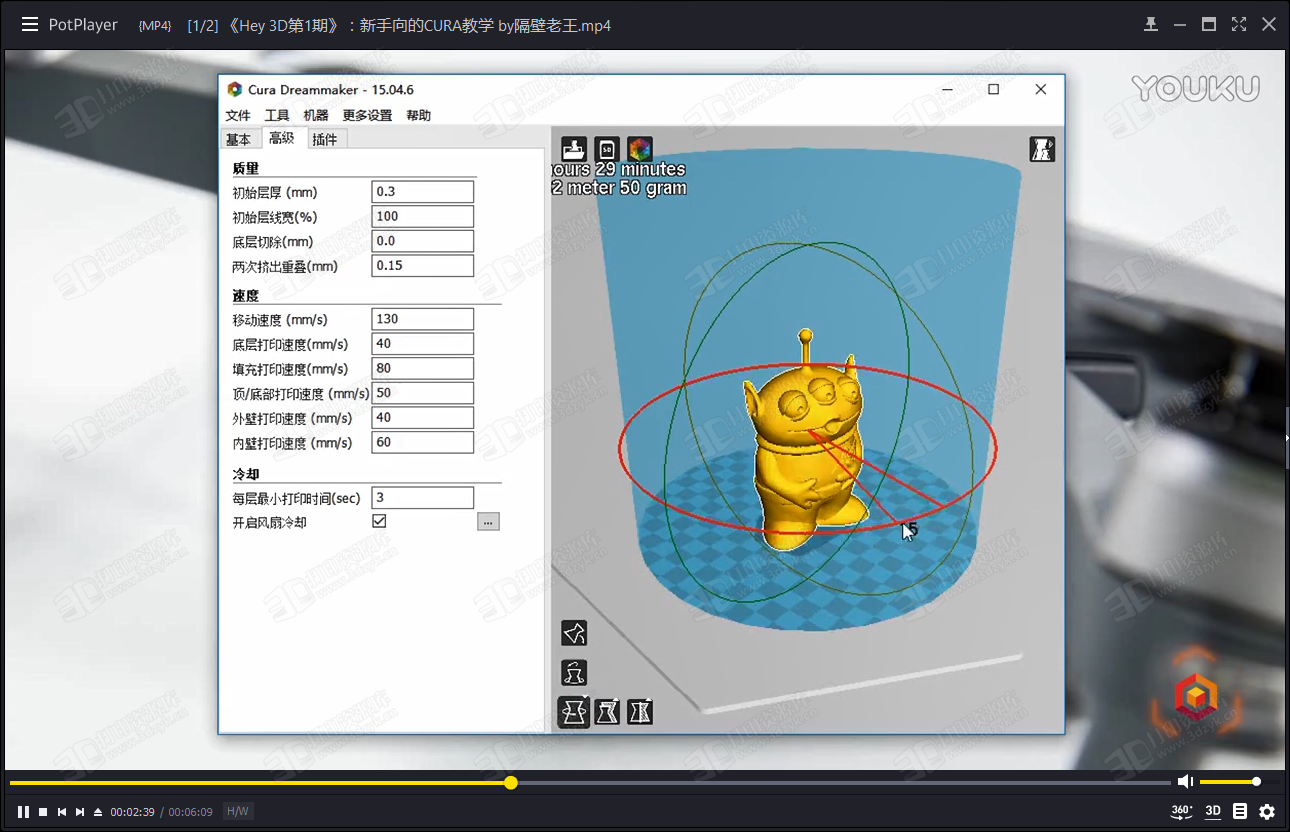Image resolution: width=1290 pixels, height=832 pixels.
Task: Click the 顶/底部打印速度 input field
Action: [x=422, y=393]
